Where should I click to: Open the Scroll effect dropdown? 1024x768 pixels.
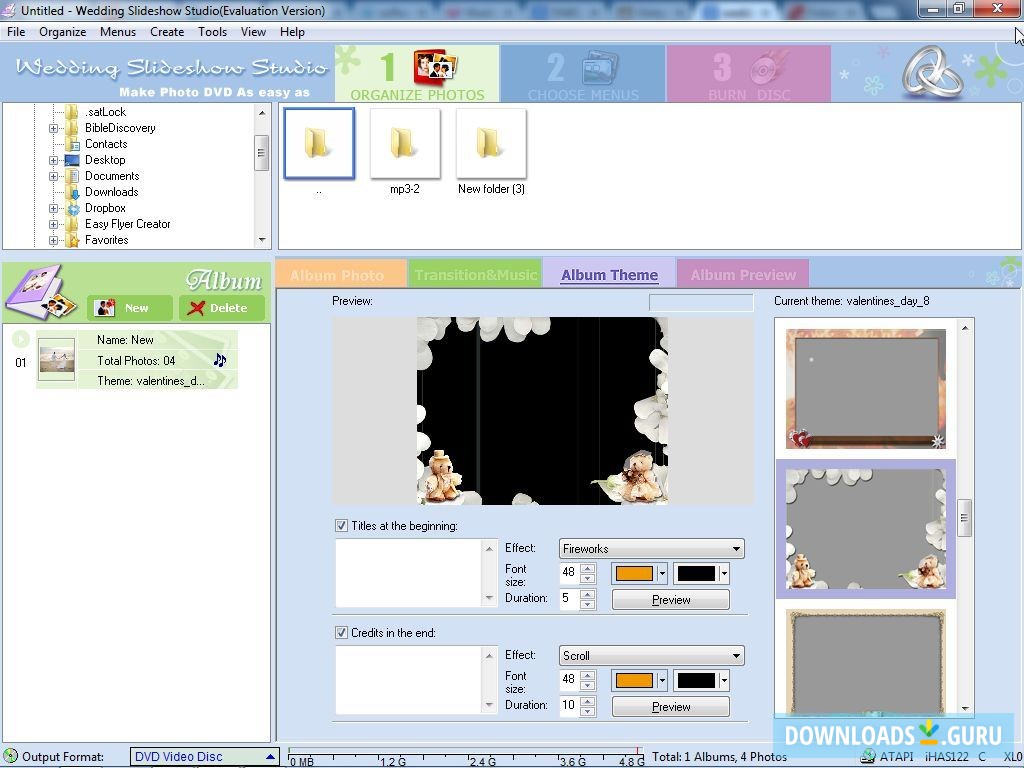tap(652, 656)
